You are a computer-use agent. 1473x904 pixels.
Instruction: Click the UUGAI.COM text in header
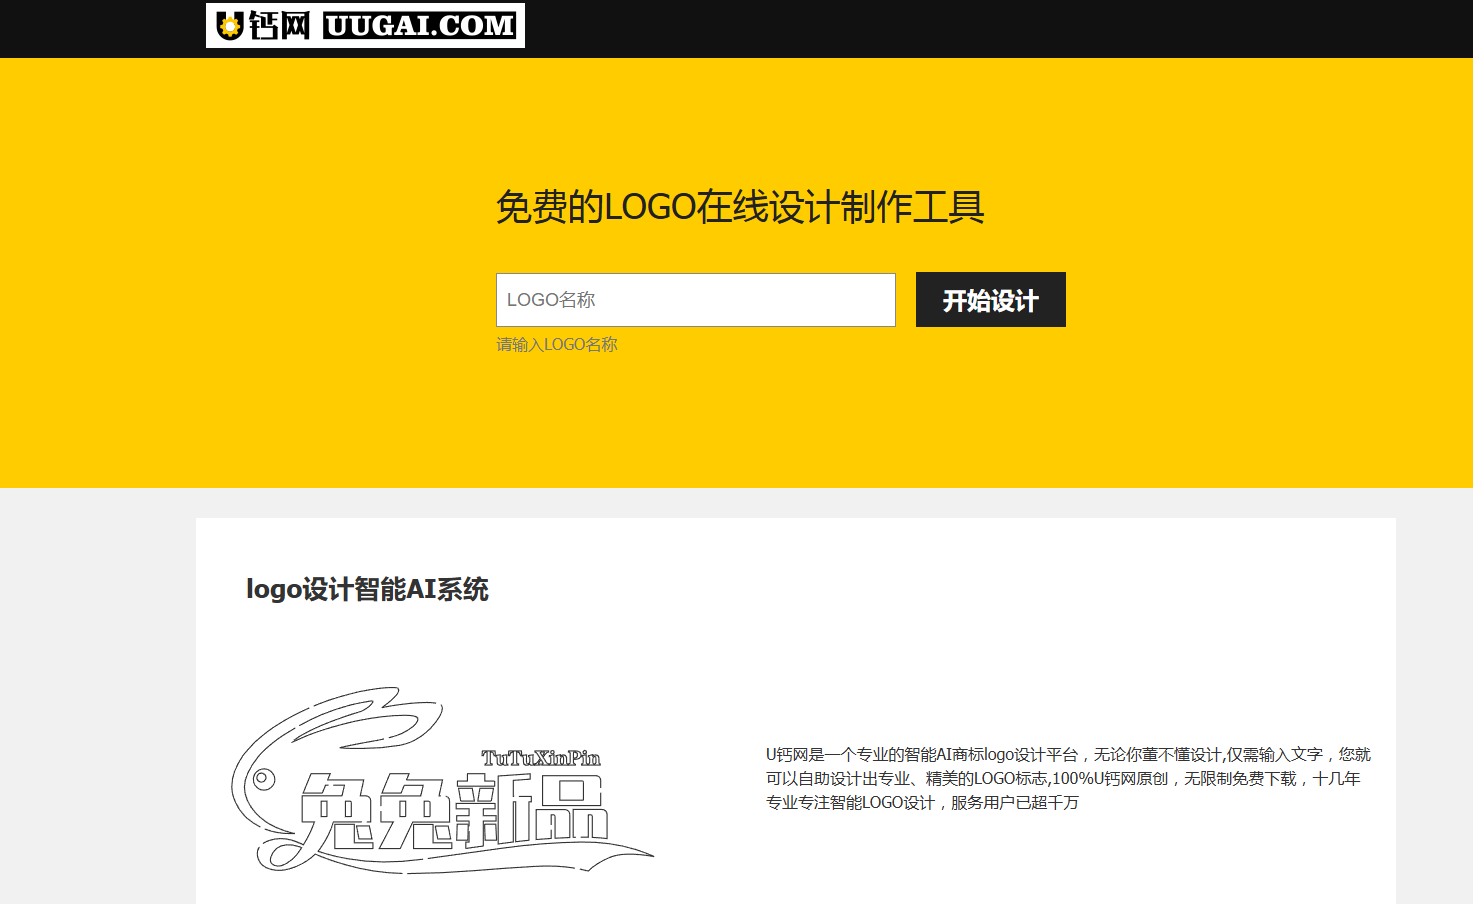tap(420, 26)
